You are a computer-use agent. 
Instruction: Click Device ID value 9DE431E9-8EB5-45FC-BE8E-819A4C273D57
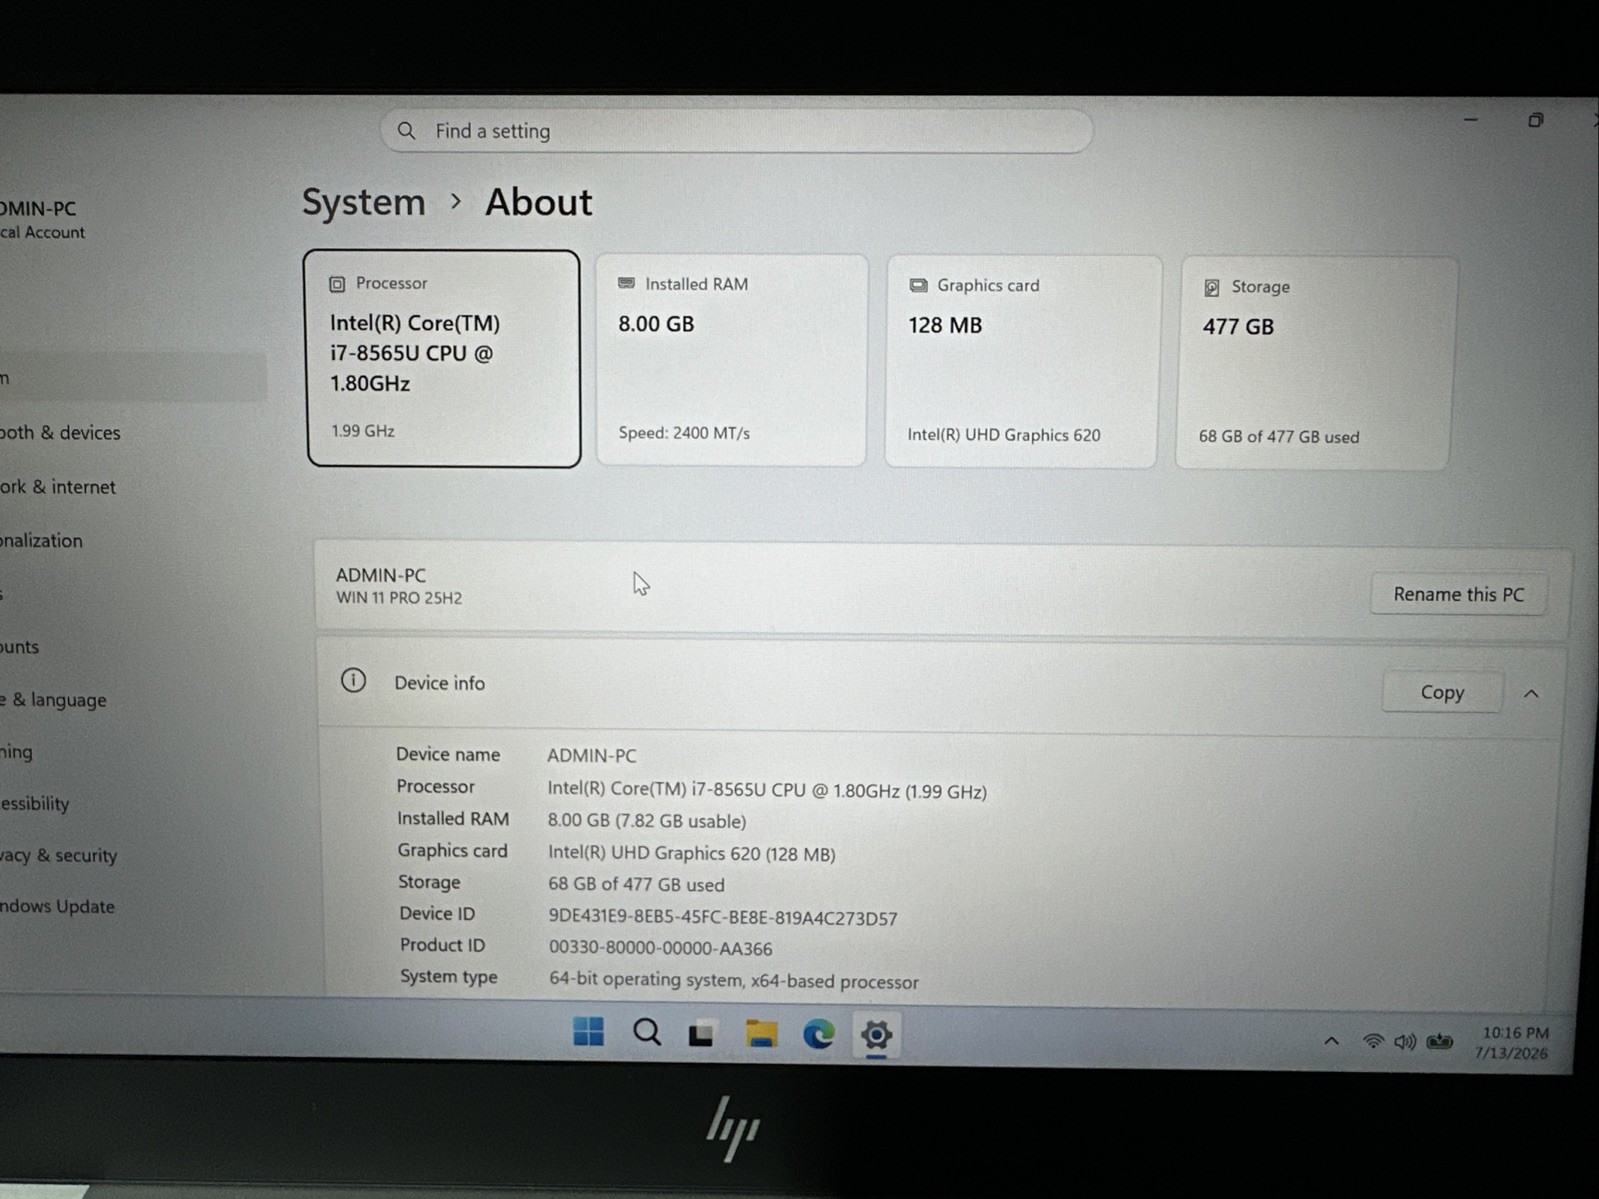(722, 918)
